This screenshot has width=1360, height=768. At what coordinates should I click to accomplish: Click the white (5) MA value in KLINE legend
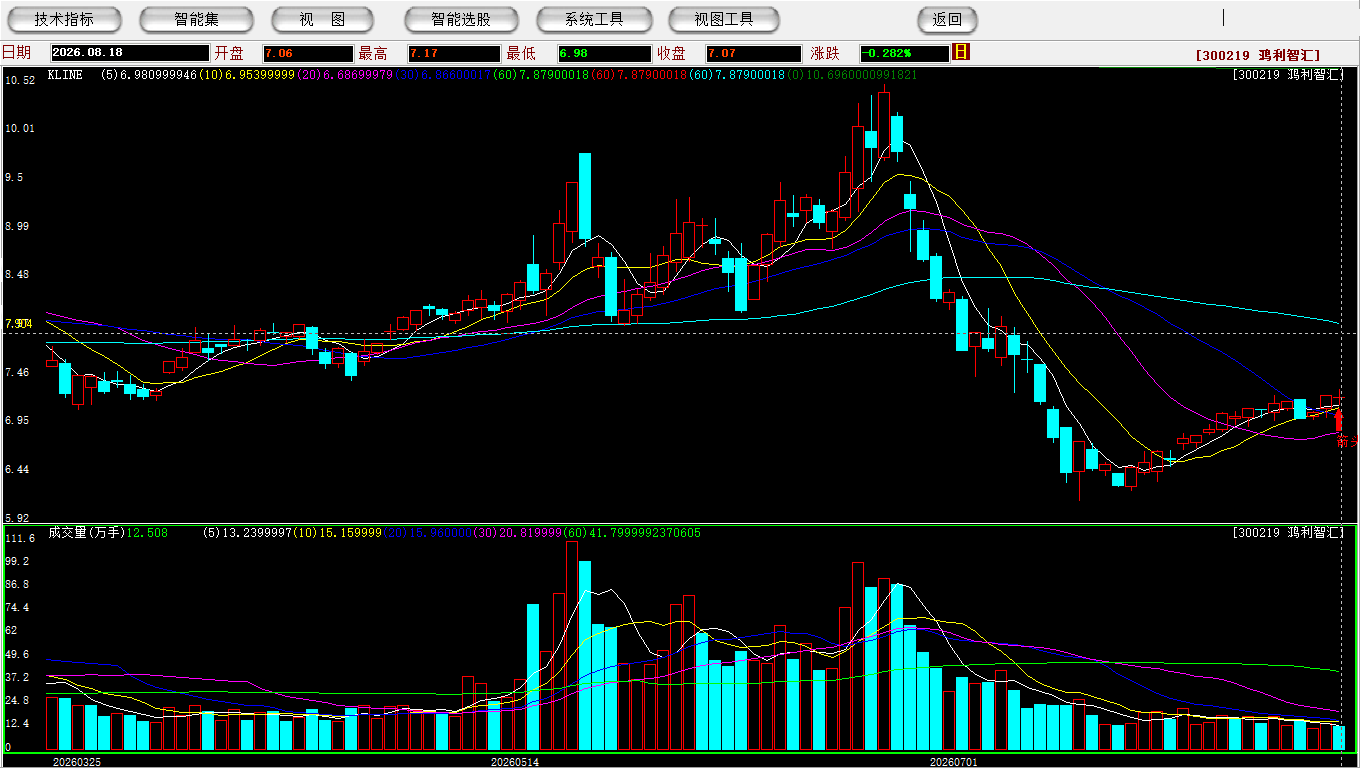point(149,75)
